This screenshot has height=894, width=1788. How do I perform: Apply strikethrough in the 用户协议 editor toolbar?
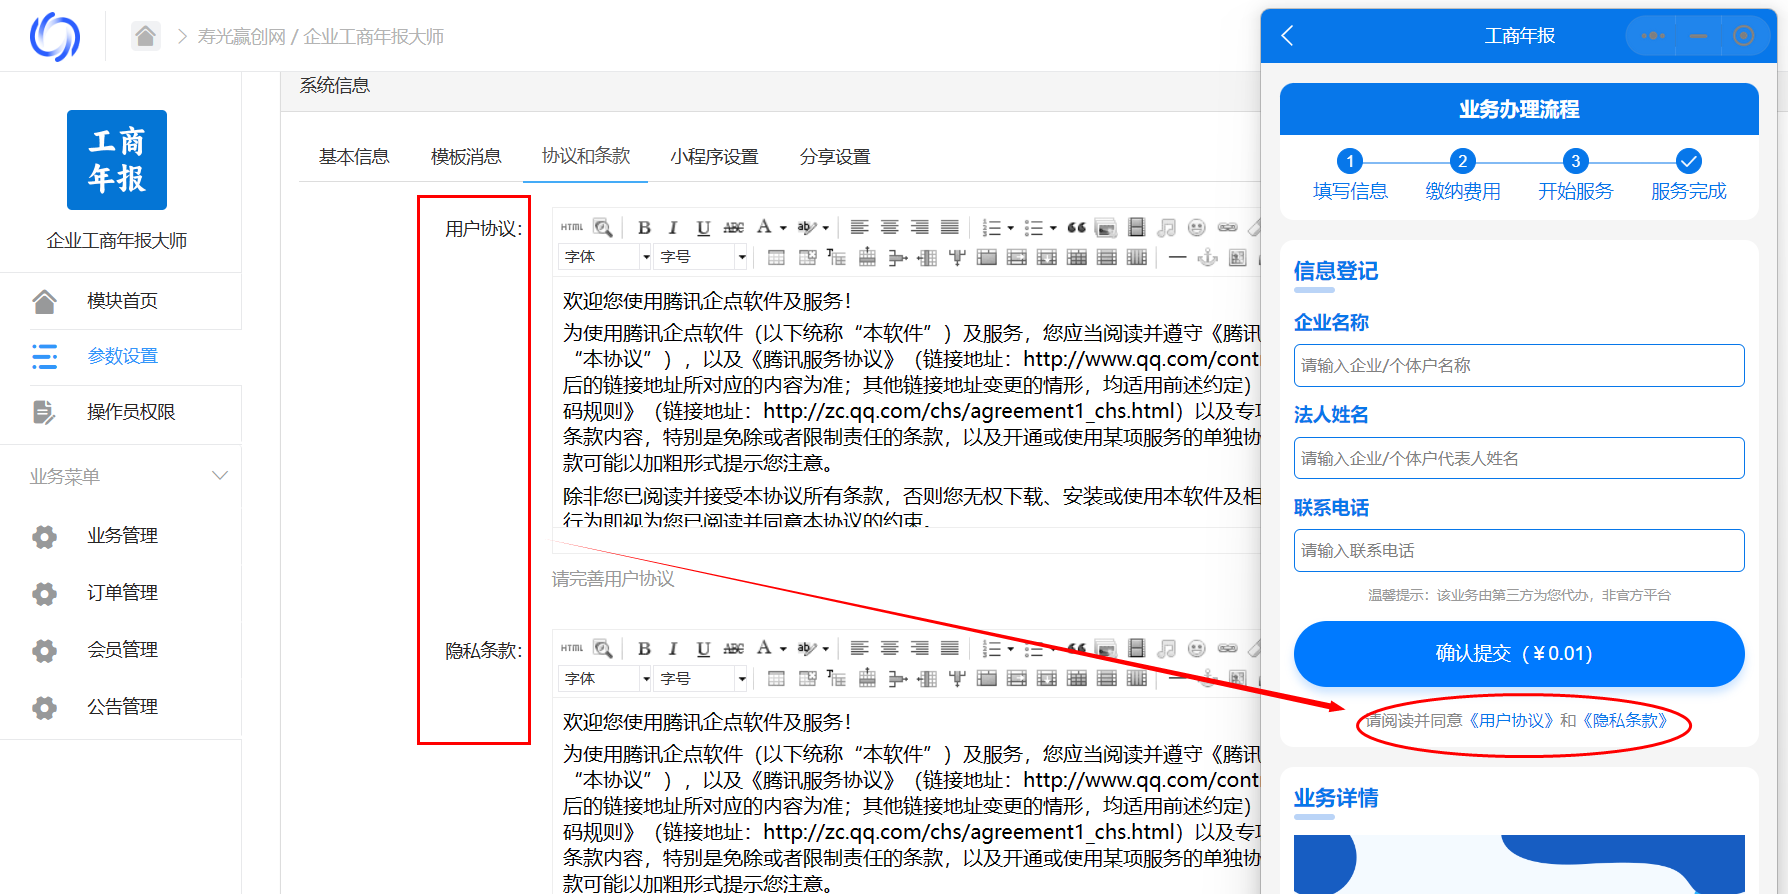pos(733,228)
